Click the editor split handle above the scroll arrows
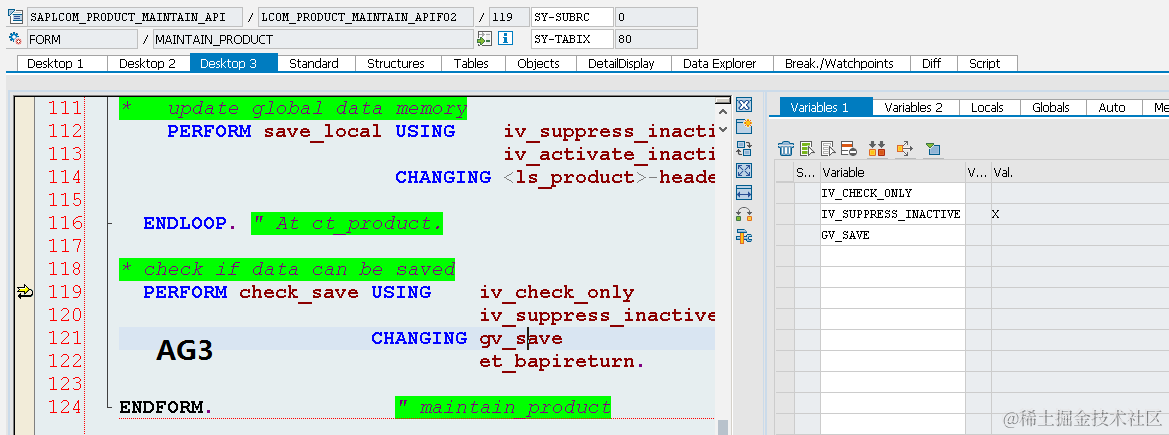 (722, 100)
